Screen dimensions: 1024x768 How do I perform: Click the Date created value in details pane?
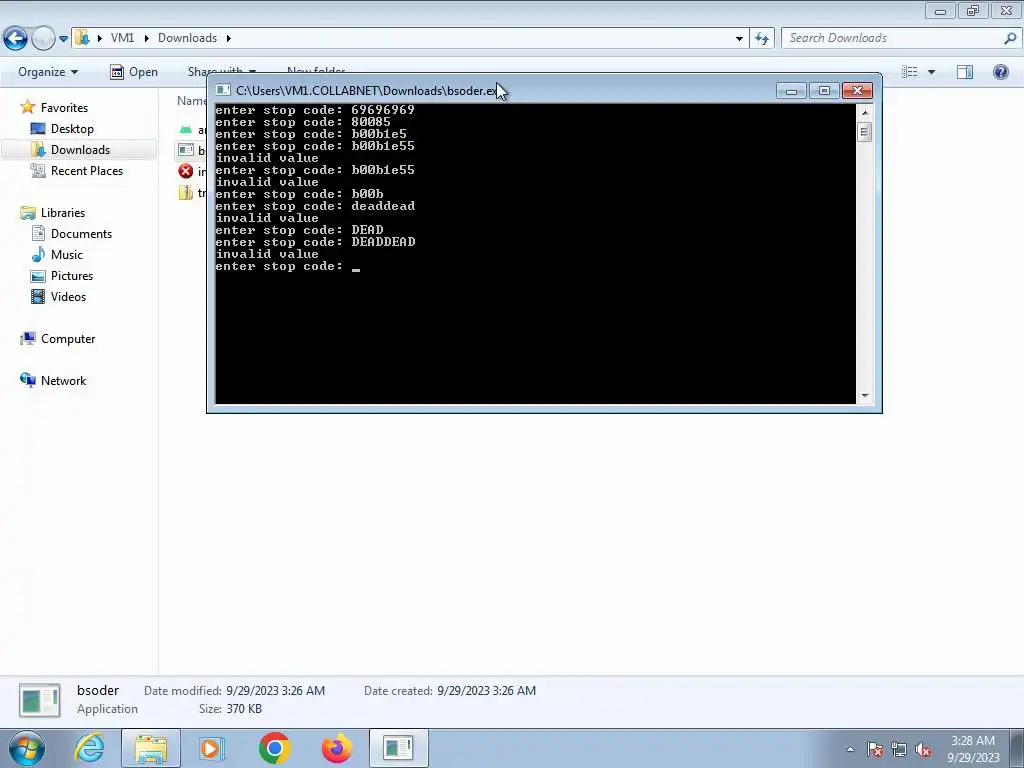pyautogui.click(x=486, y=690)
